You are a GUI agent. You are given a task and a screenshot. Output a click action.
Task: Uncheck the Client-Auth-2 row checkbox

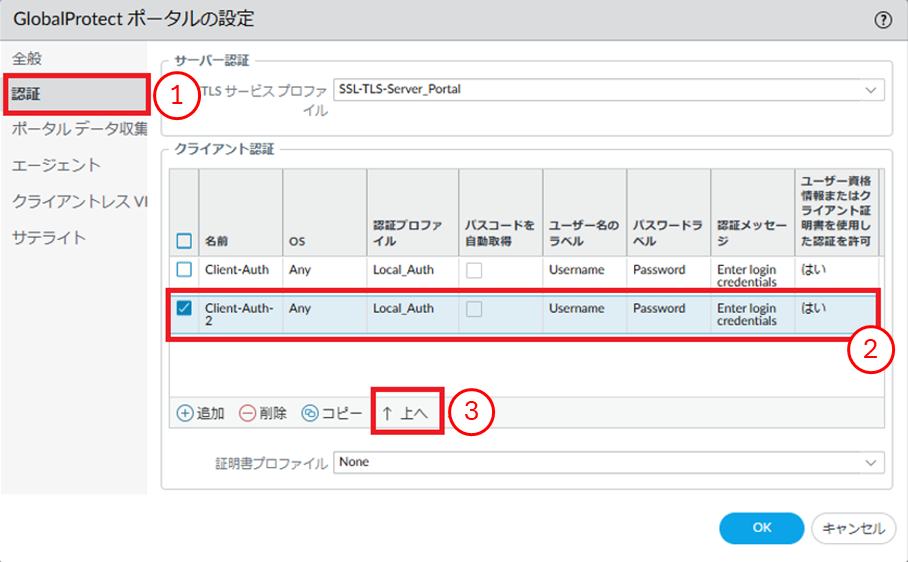tap(184, 309)
